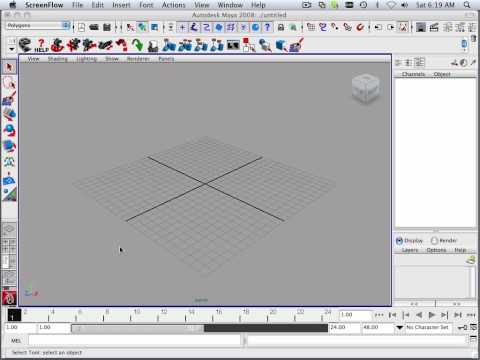Enable Snap to View Planes icon
Screen dimensions: 480x360
(x=347, y=27)
